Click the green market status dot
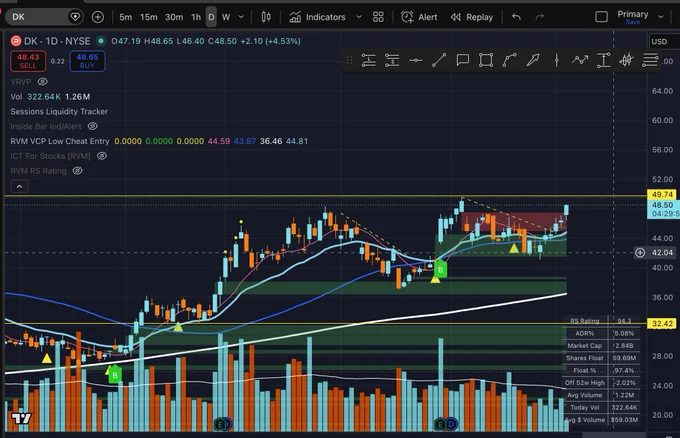 point(101,41)
